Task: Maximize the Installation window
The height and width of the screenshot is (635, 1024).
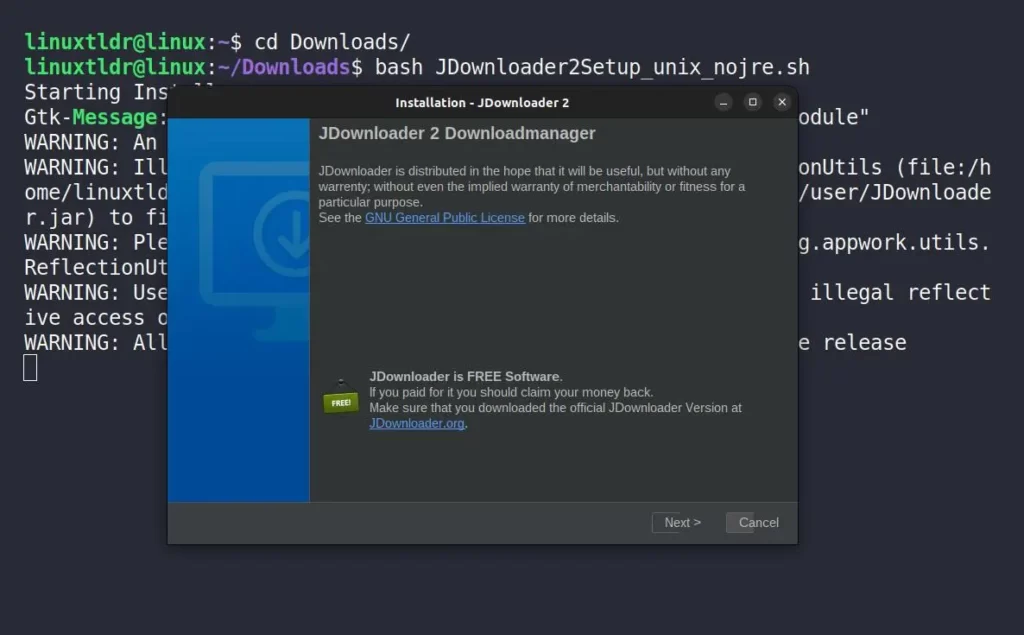Action: click(x=752, y=103)
